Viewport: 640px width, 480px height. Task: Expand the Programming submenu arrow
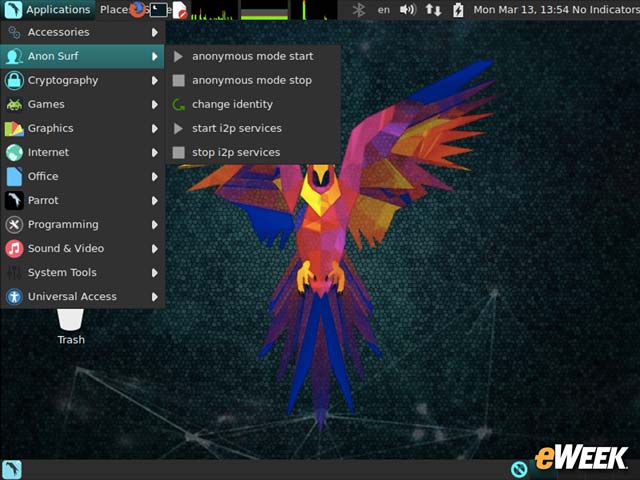155,224
